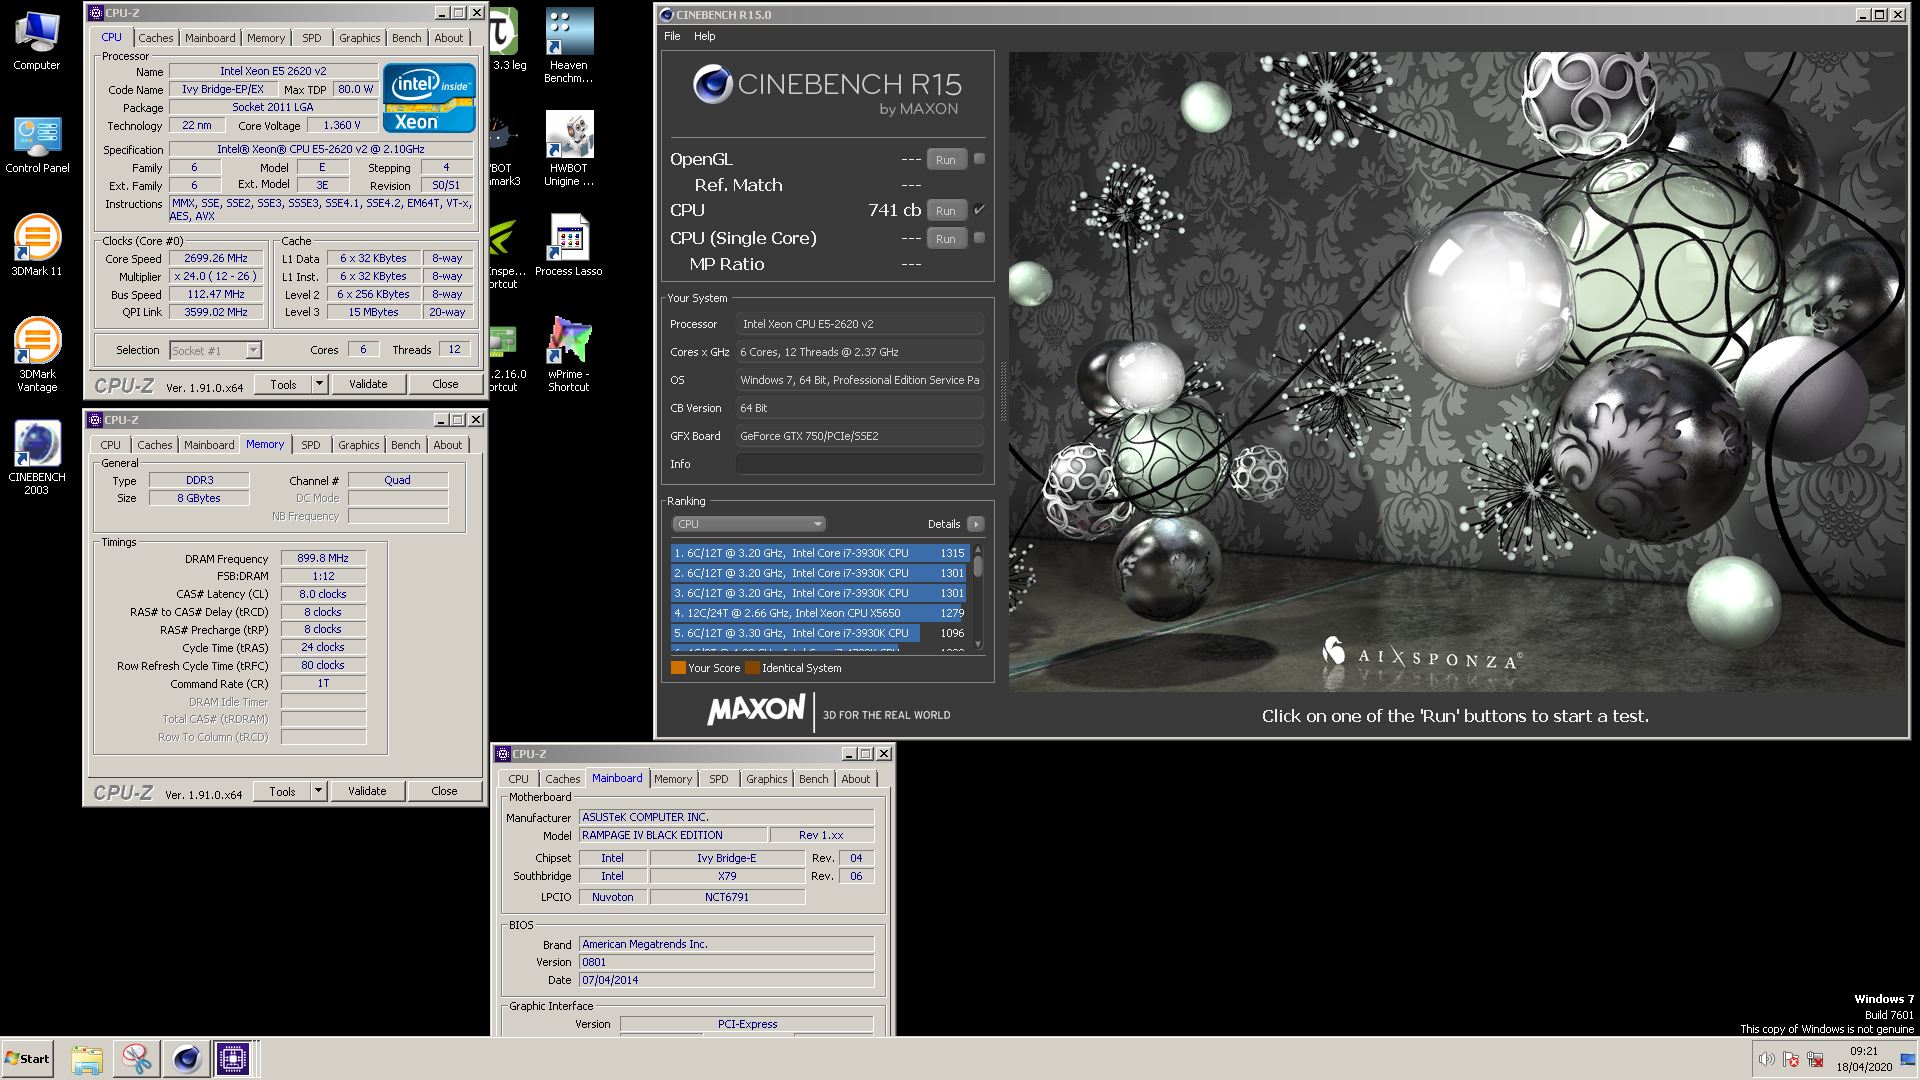Viewport: 1920px width, 1080px height.
Task: Toggle CPU Single Core test checkbox
Action: pyautogui.click(x=979, y=238)
